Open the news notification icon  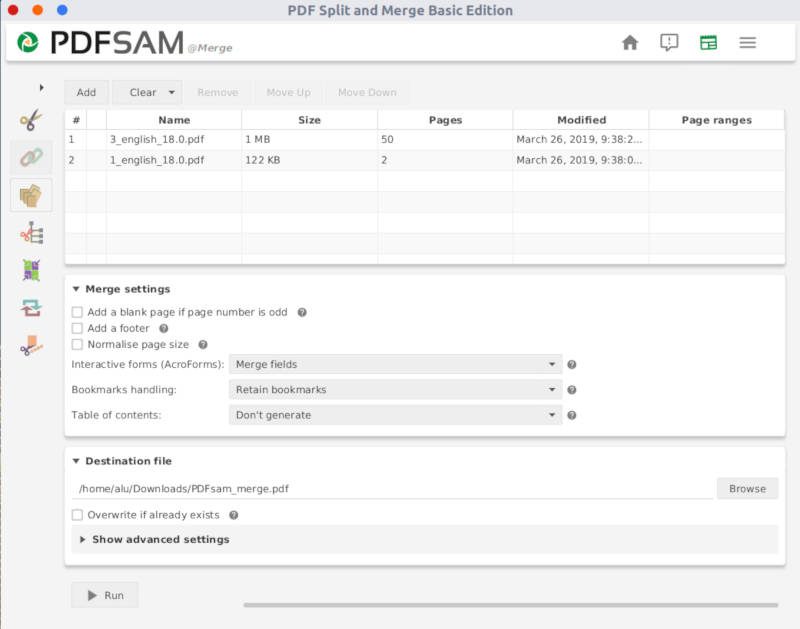(669, 42)
